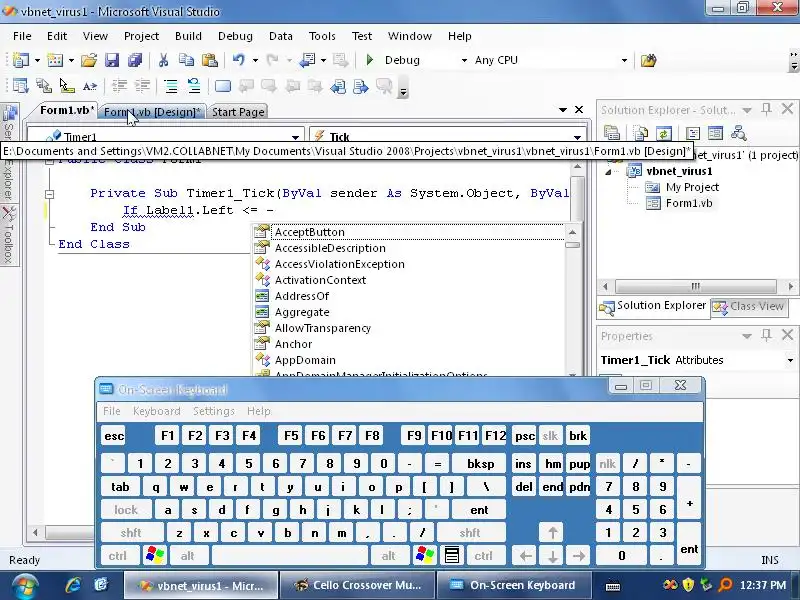Click the Show All Files icon in Solution Explorer
The width and height of the screenshot is (800, 600).
(640, 134)
